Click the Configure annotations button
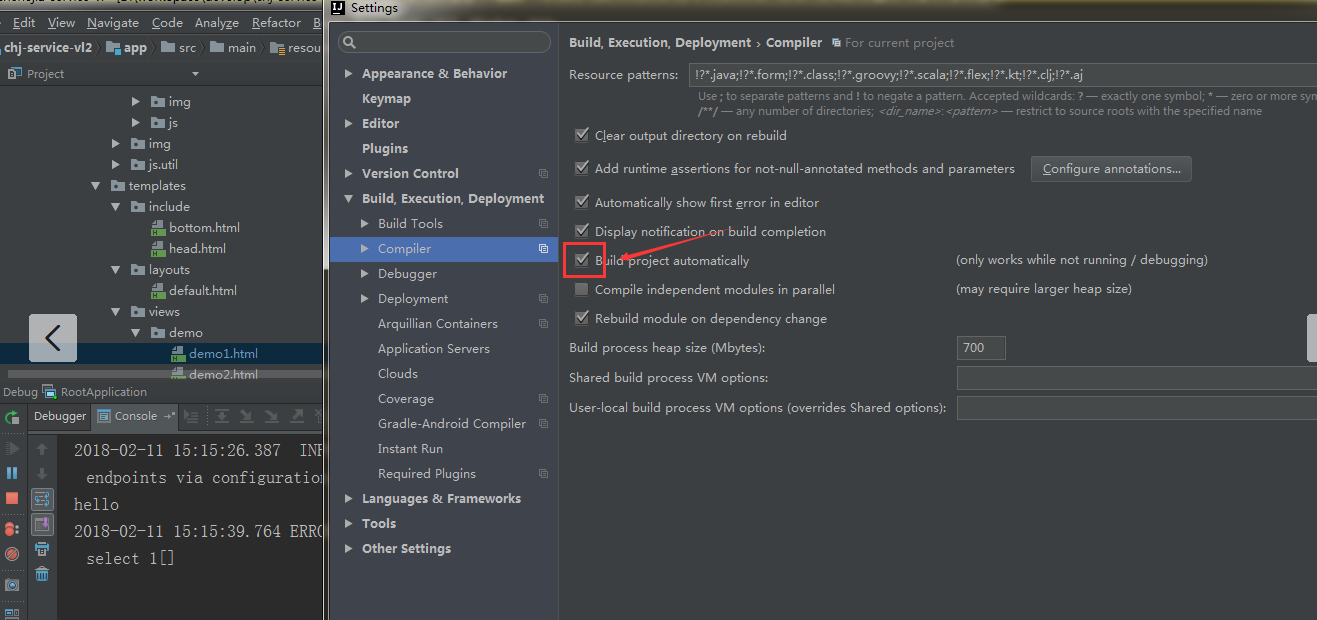The width and height of the screenshot is (1317, 620). coord(1111,169)
